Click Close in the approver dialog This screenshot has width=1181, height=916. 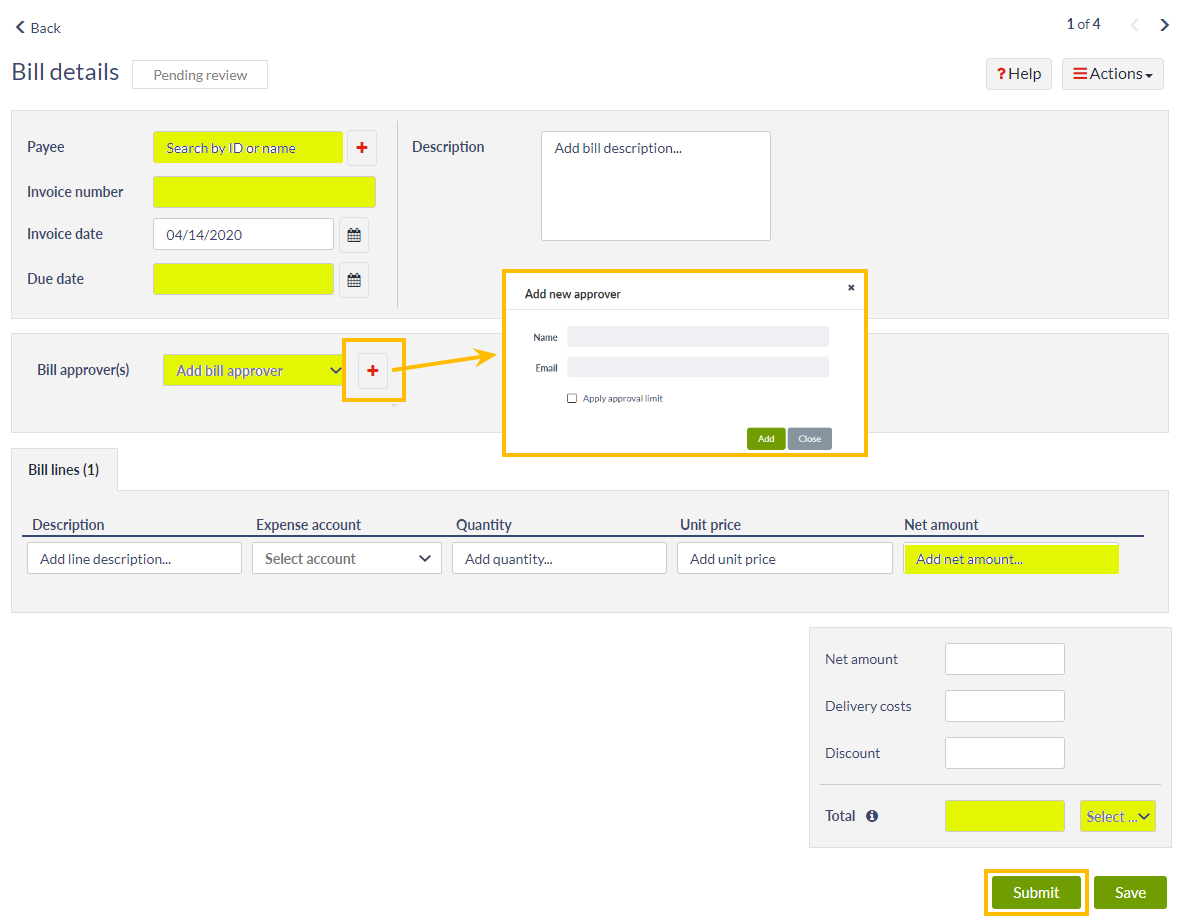pyautogui.click(x=810, y=438)
